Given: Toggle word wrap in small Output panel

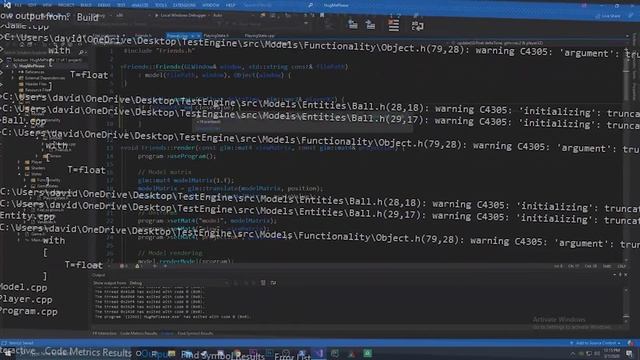Looking at the screenshot, I should (x=273, y=283).
